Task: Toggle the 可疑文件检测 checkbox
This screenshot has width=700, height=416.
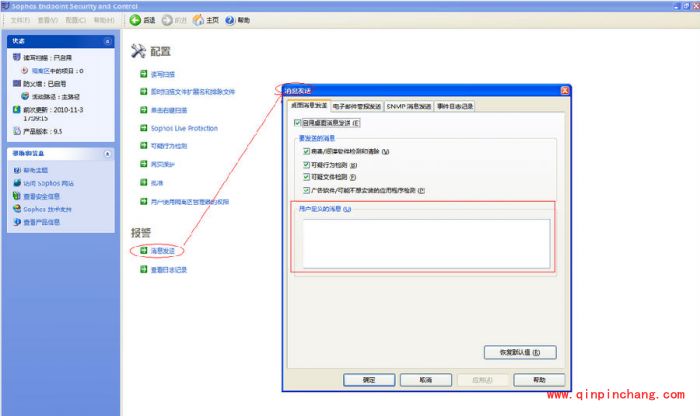Action: pyautogui.click(x=306, y=177)
